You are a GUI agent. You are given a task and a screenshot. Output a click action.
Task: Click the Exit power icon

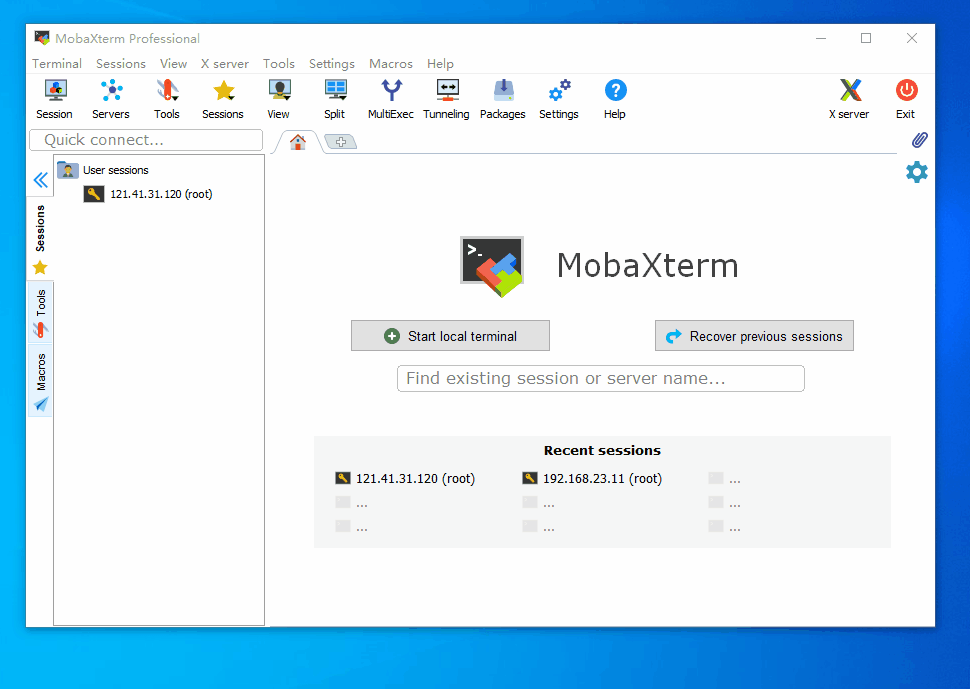[x=906, y=99]
